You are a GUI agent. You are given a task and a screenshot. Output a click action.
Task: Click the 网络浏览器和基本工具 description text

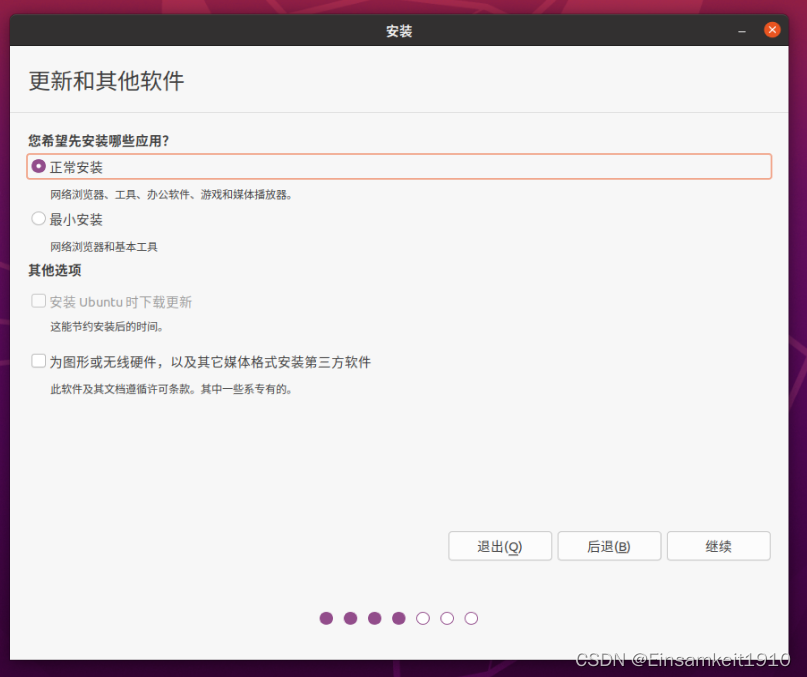[x=103, y=247]
